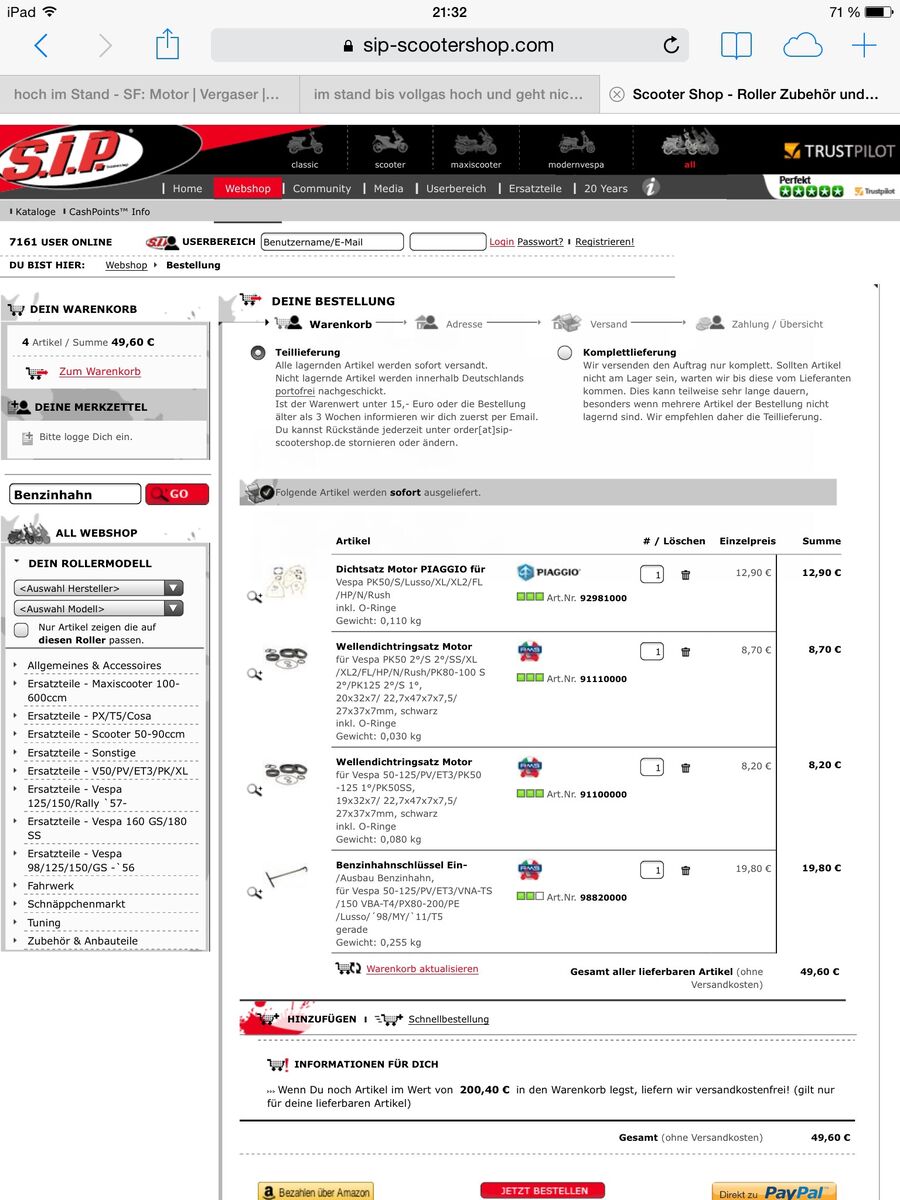Choose the Komplettlieferung radio option
The image size is (900, 1200).
tap(565, 353)
